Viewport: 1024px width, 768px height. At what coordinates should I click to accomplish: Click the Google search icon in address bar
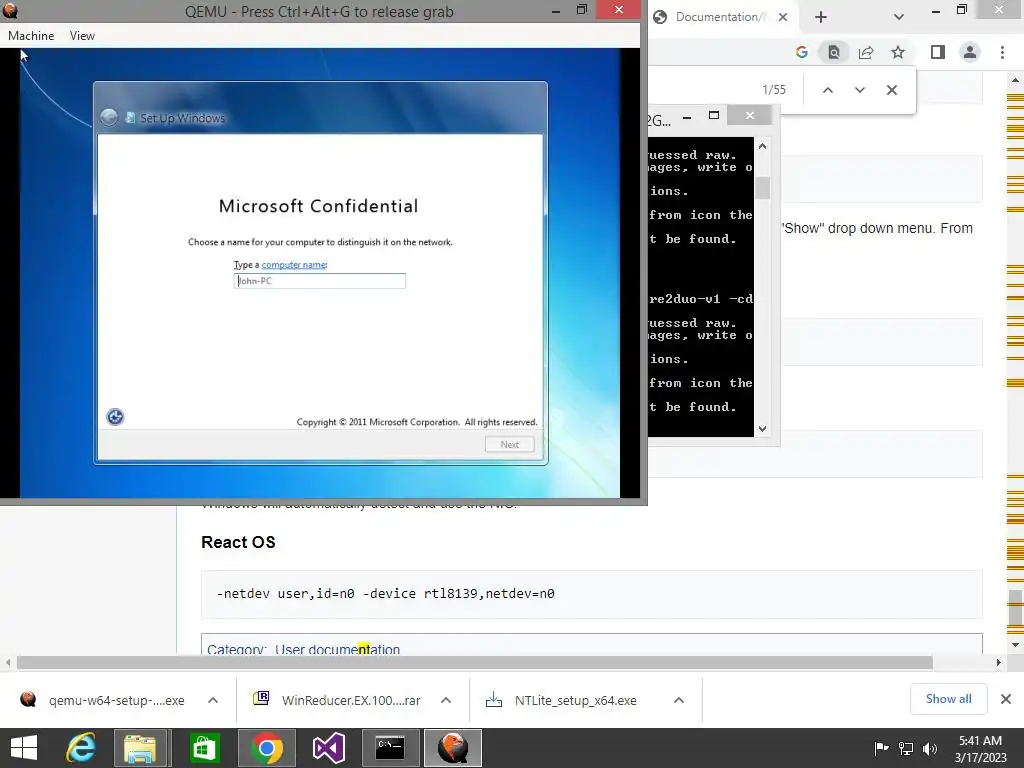(x=802, y=52)
